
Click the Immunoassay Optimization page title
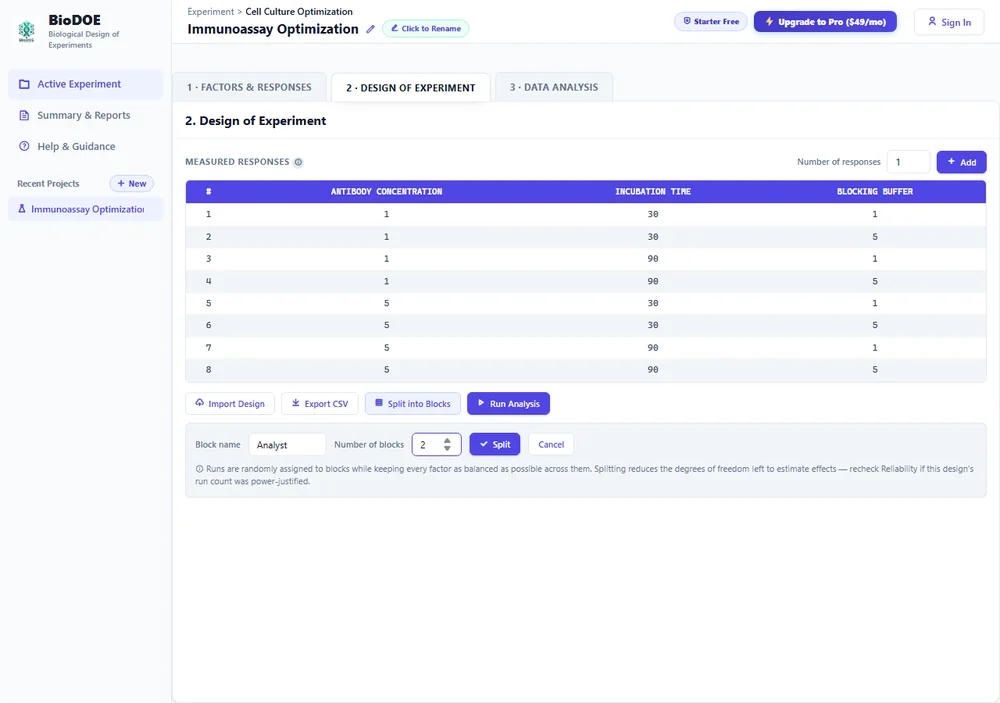273,29
